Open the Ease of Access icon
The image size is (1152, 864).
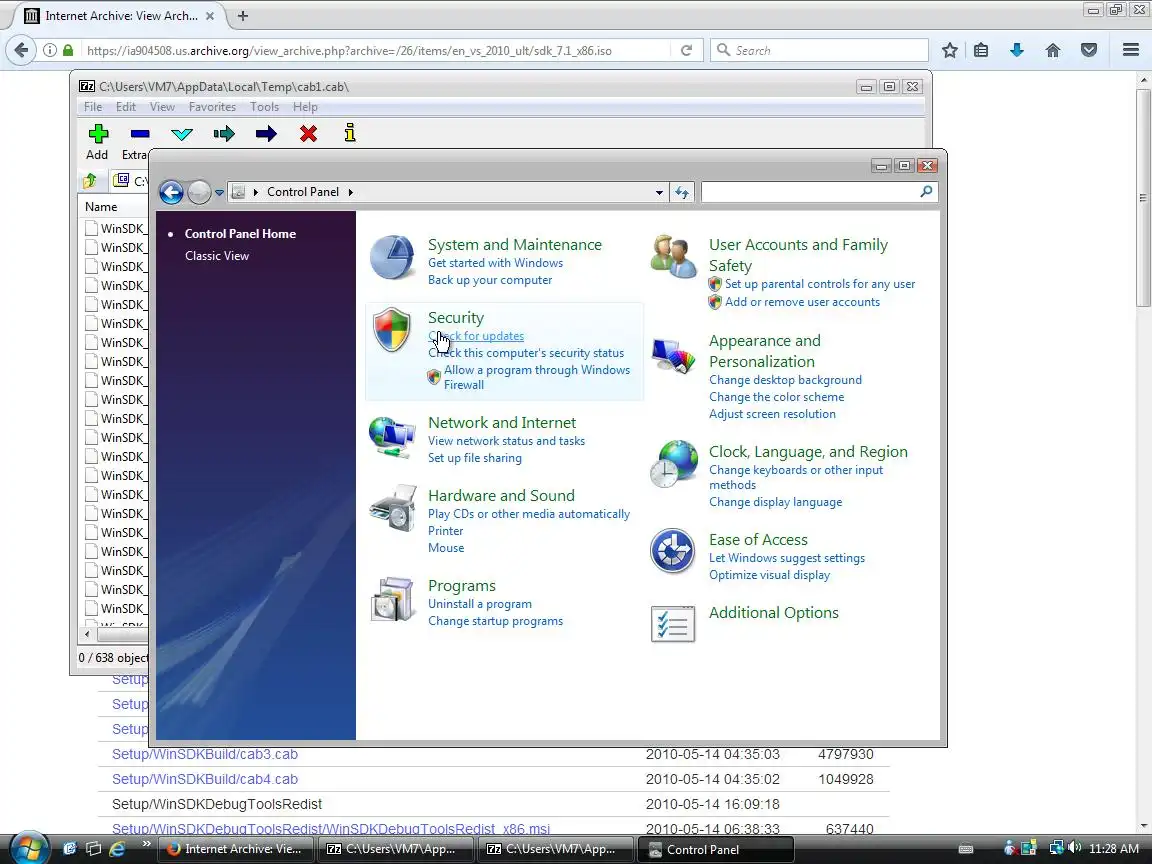(x=672, y=551)
